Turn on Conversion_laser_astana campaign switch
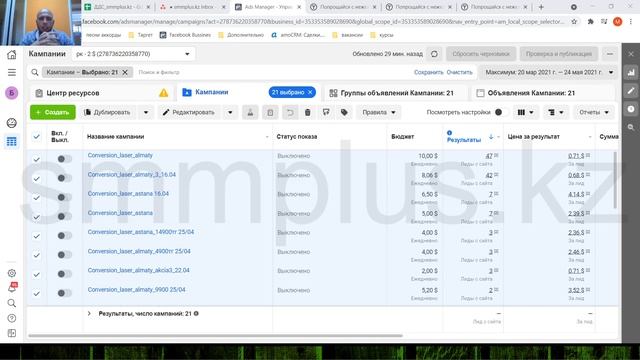The image size is (640, 360). [64, 216]
